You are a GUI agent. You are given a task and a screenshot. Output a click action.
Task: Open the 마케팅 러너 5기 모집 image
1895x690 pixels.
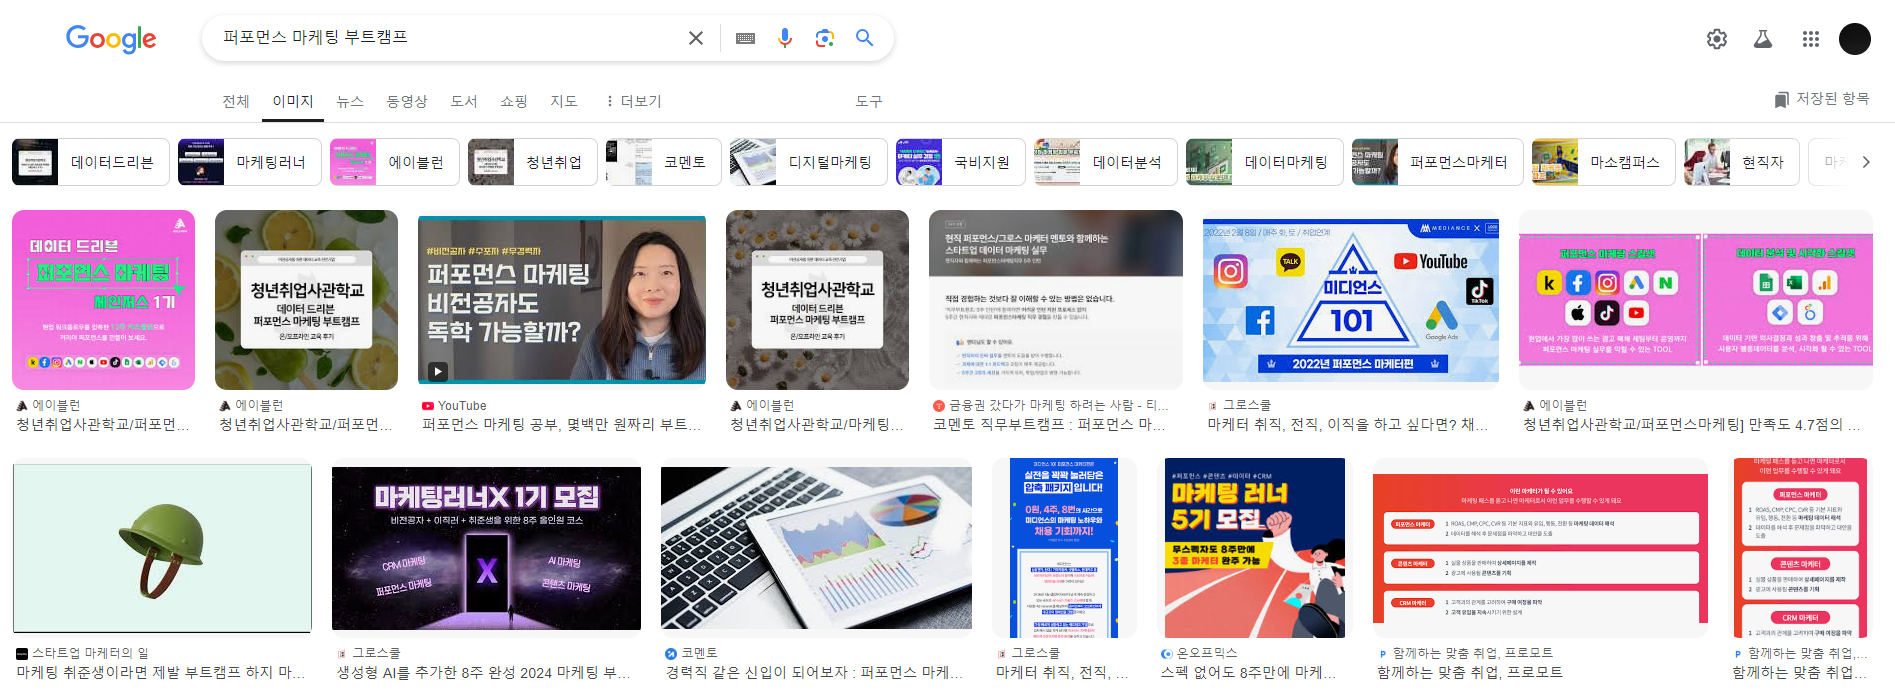1255,548
